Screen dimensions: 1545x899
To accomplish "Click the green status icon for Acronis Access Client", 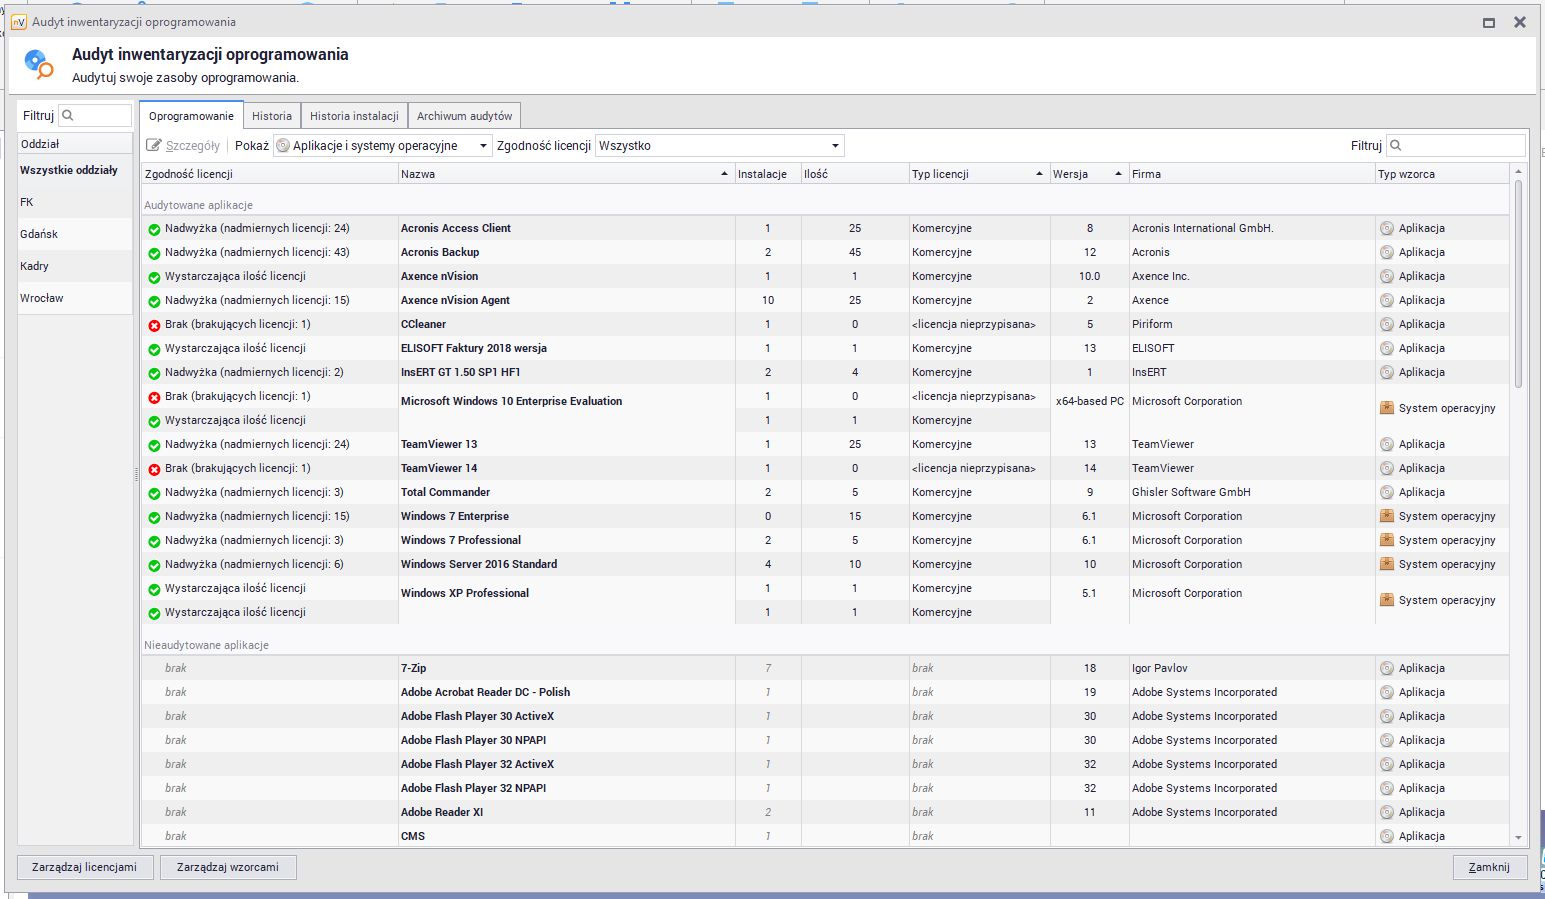I will [154, 229].
